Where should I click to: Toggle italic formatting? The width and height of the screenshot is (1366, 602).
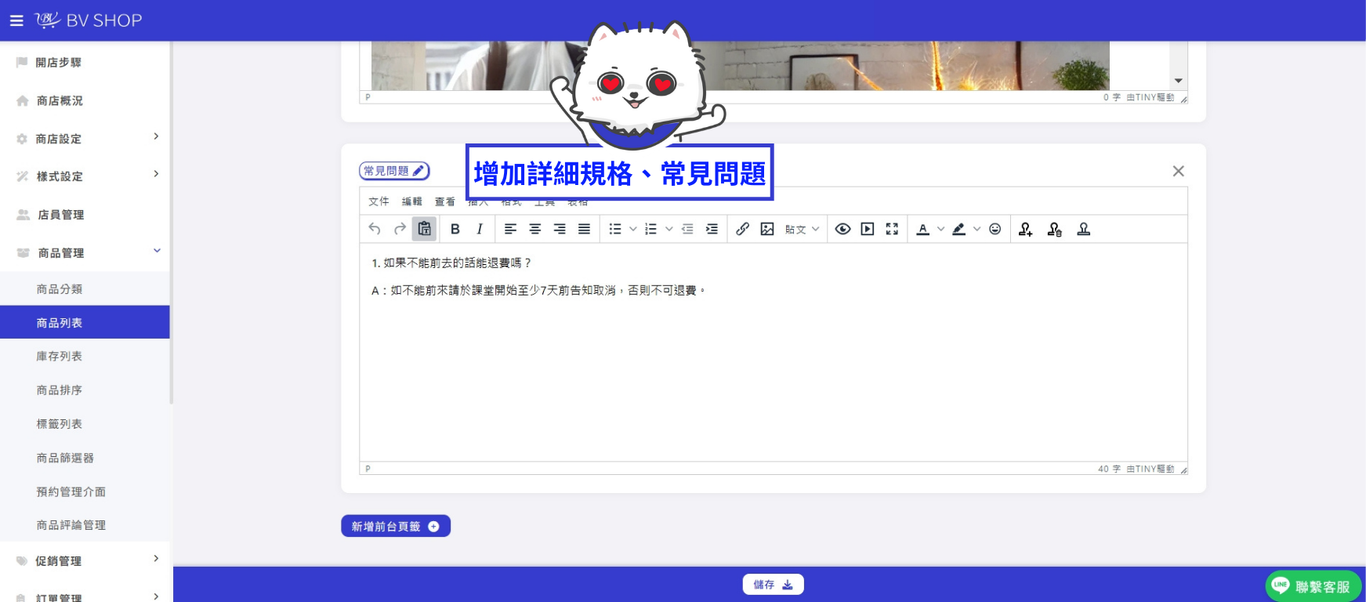click(480, 229)
